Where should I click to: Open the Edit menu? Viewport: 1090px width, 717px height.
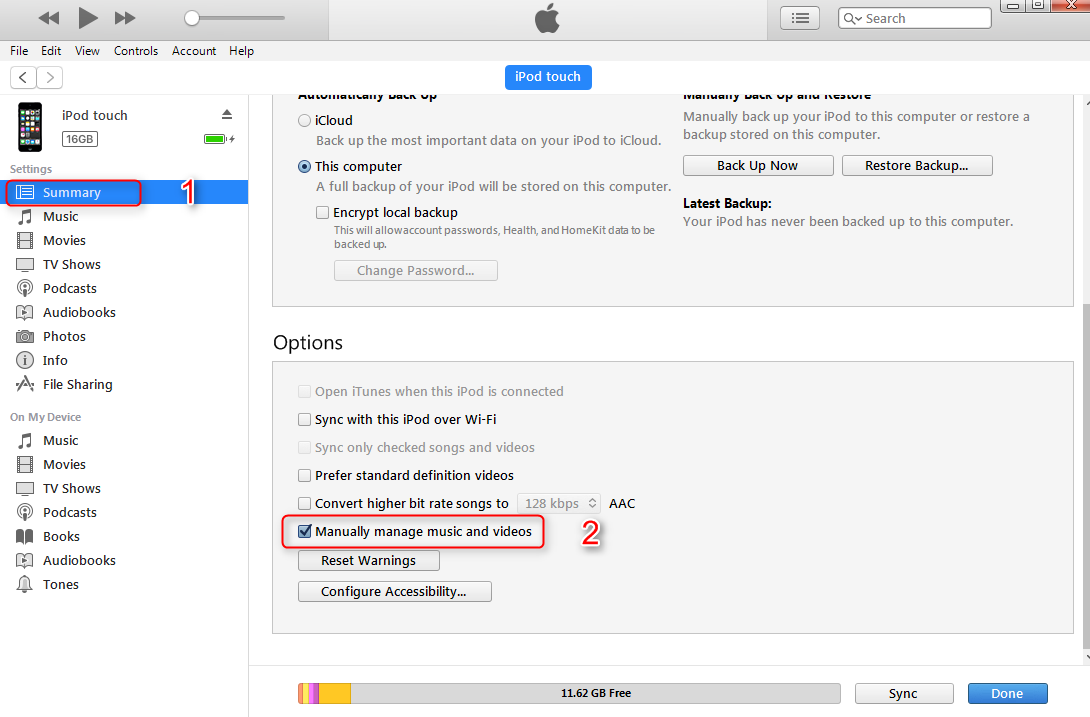[51, 51]
